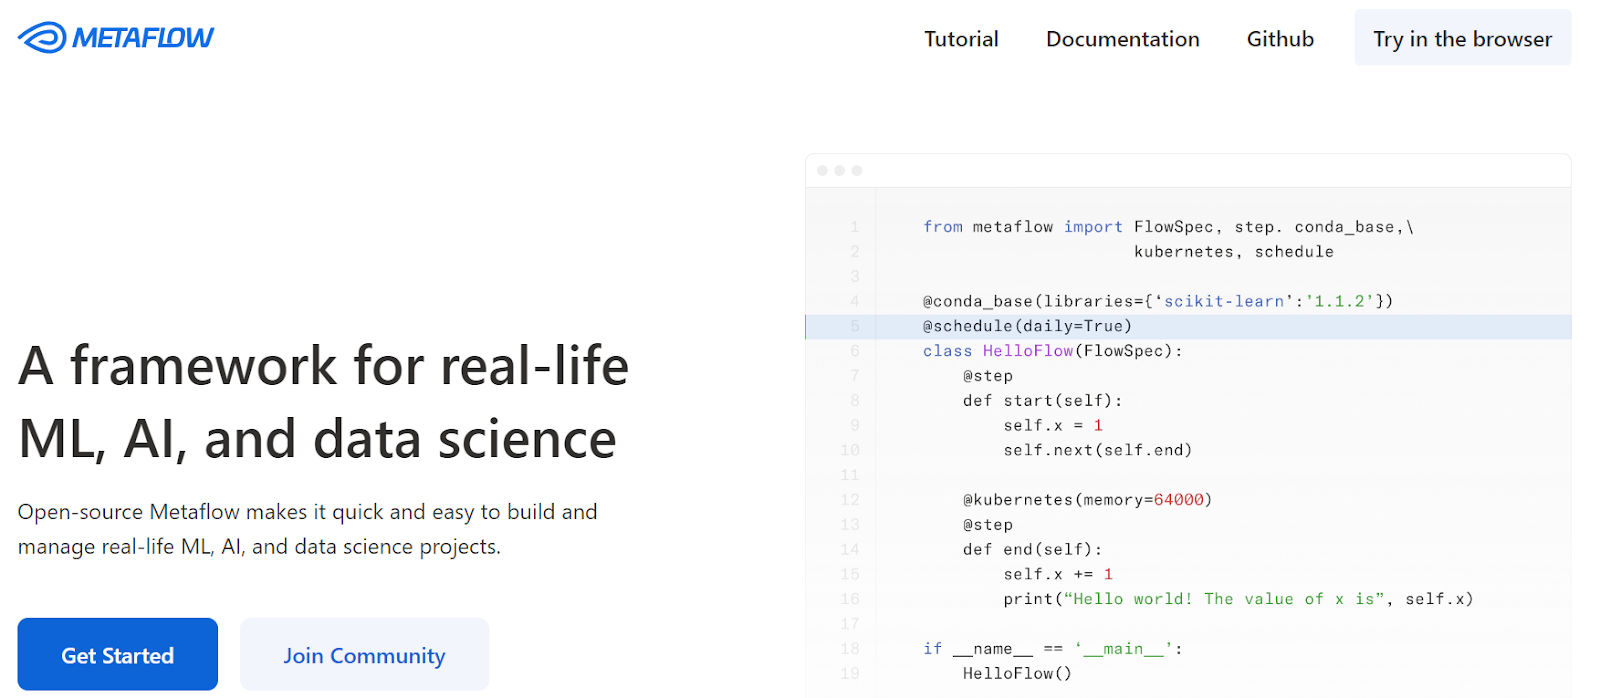Click the "if __name__ == '__main__'" line
The height and width of the screenshot is (698, 1600).
1053,649
